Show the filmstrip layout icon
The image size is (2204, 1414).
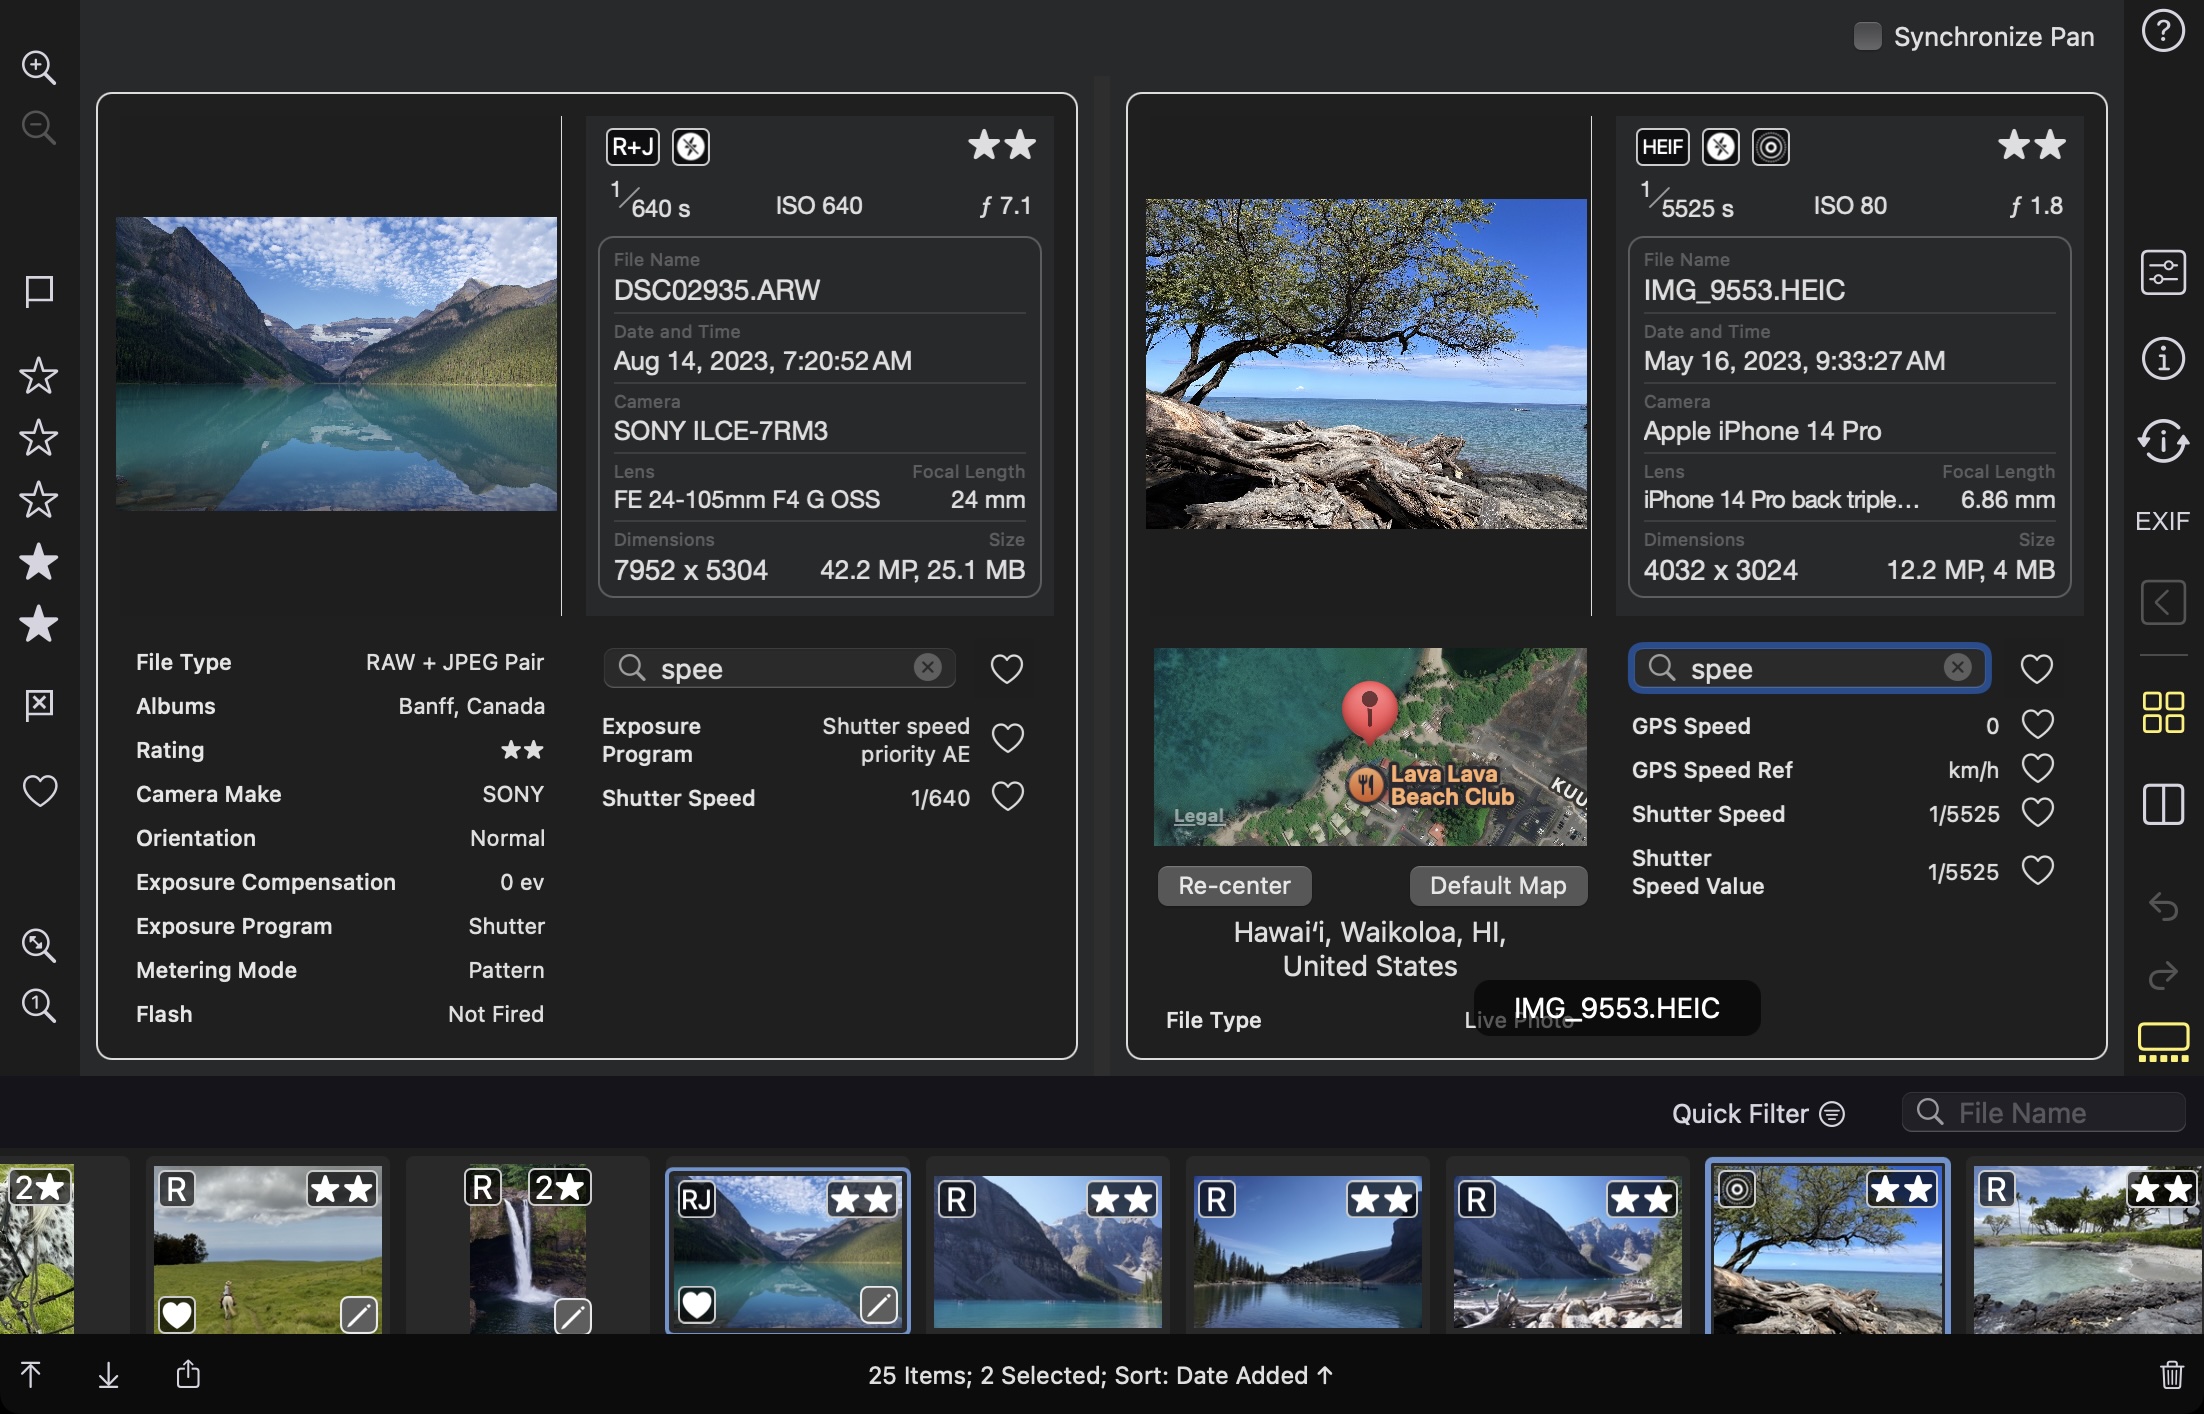click(x=2162, y=1042)
